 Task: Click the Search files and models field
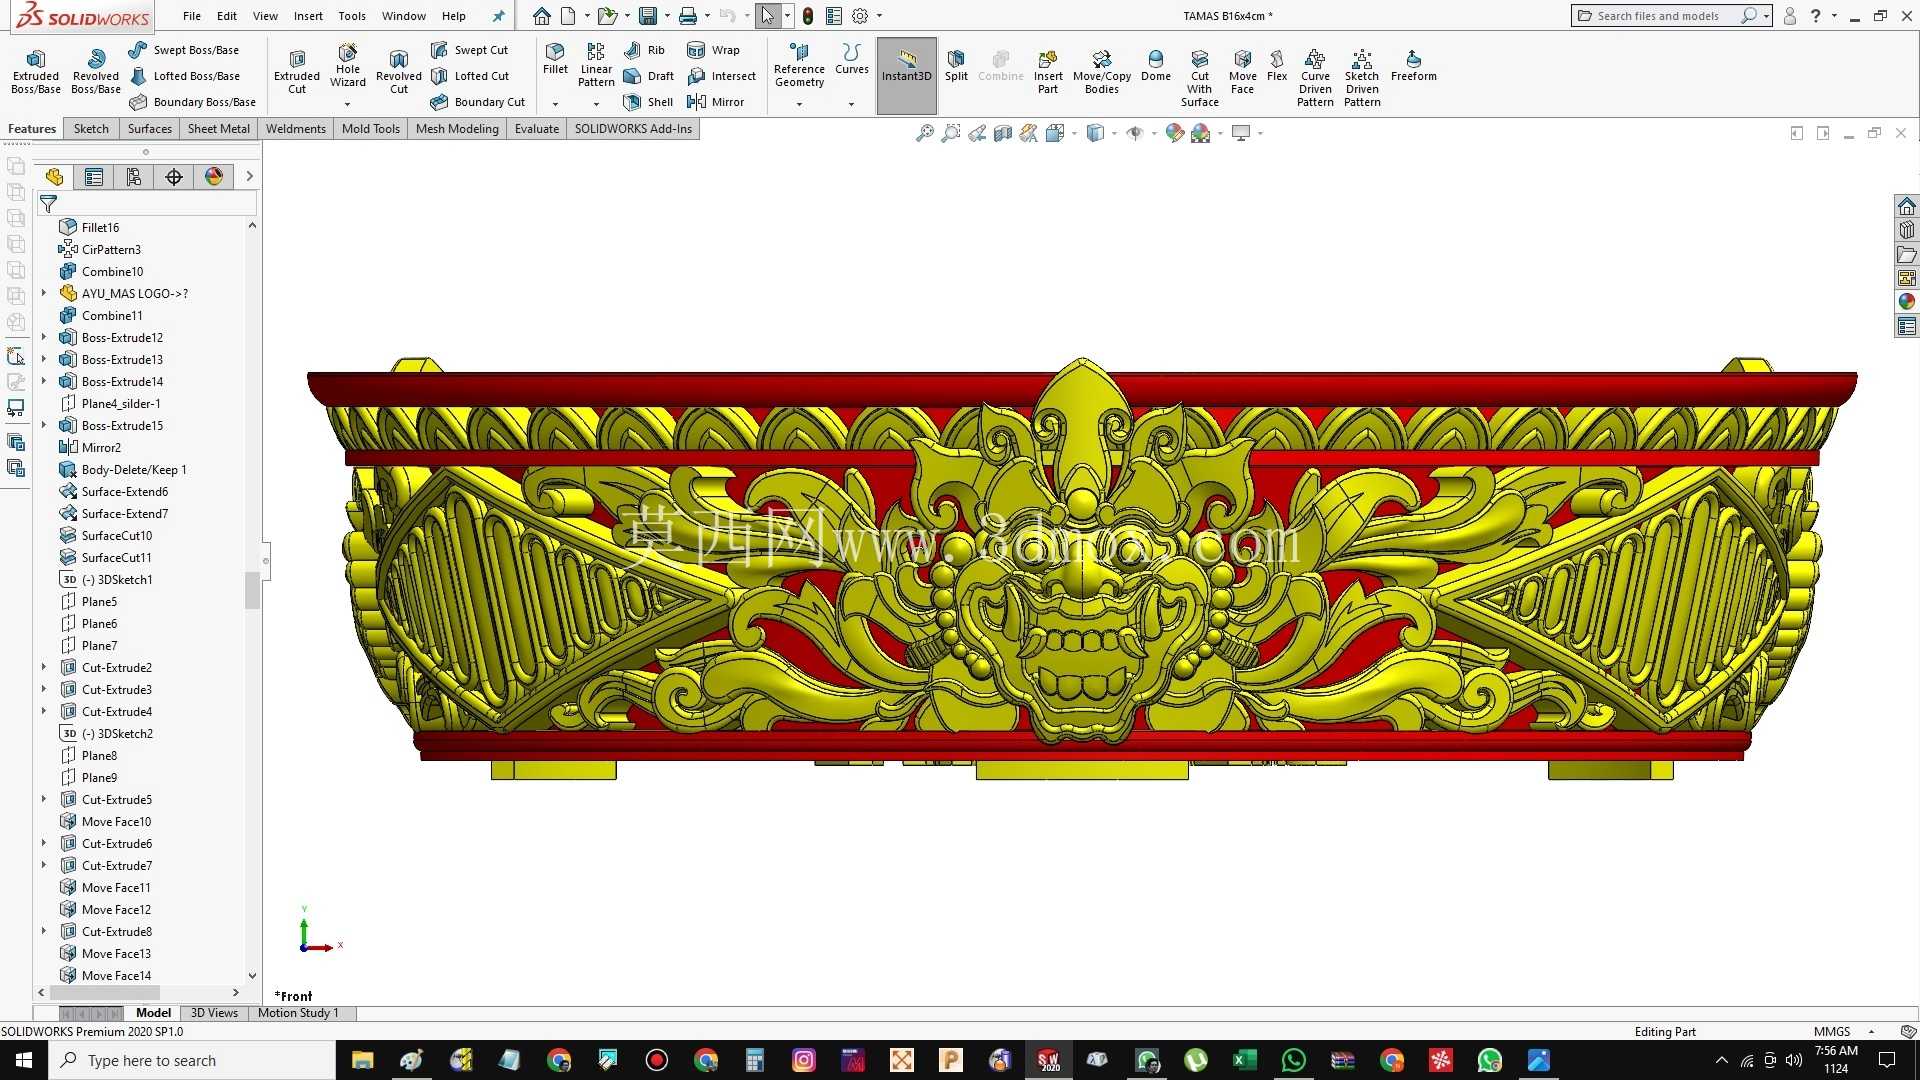coord(1661,16)
